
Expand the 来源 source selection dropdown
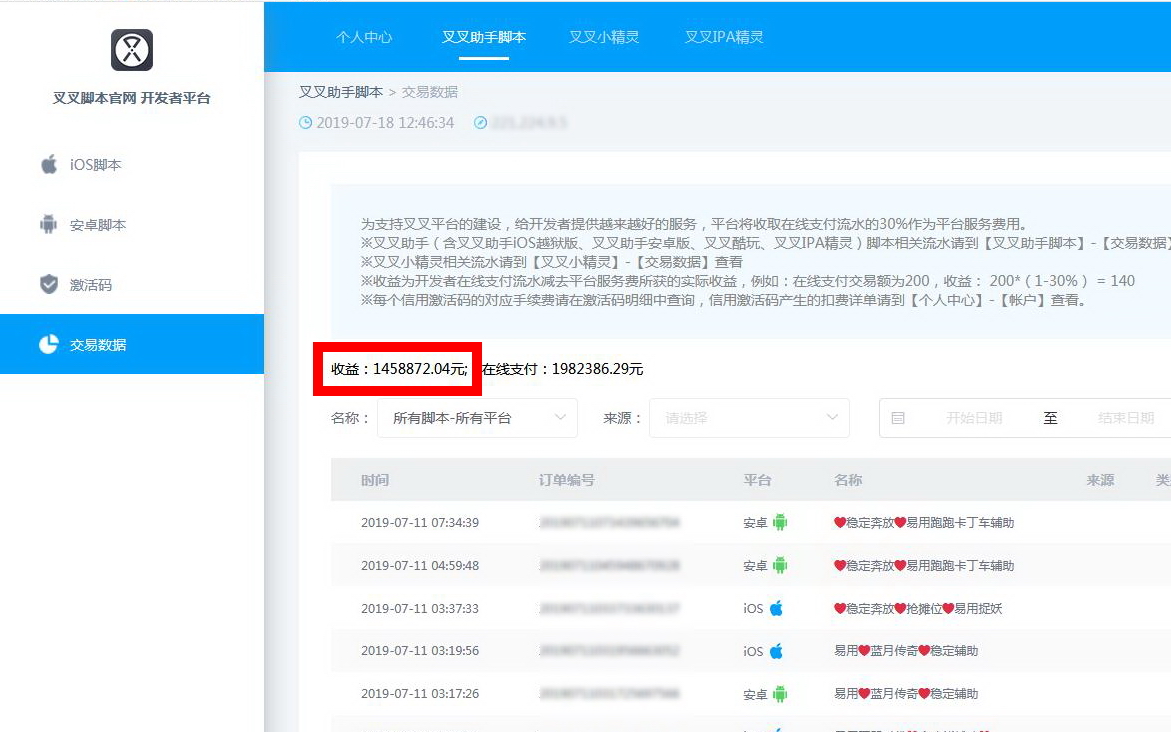pos(749,418)
